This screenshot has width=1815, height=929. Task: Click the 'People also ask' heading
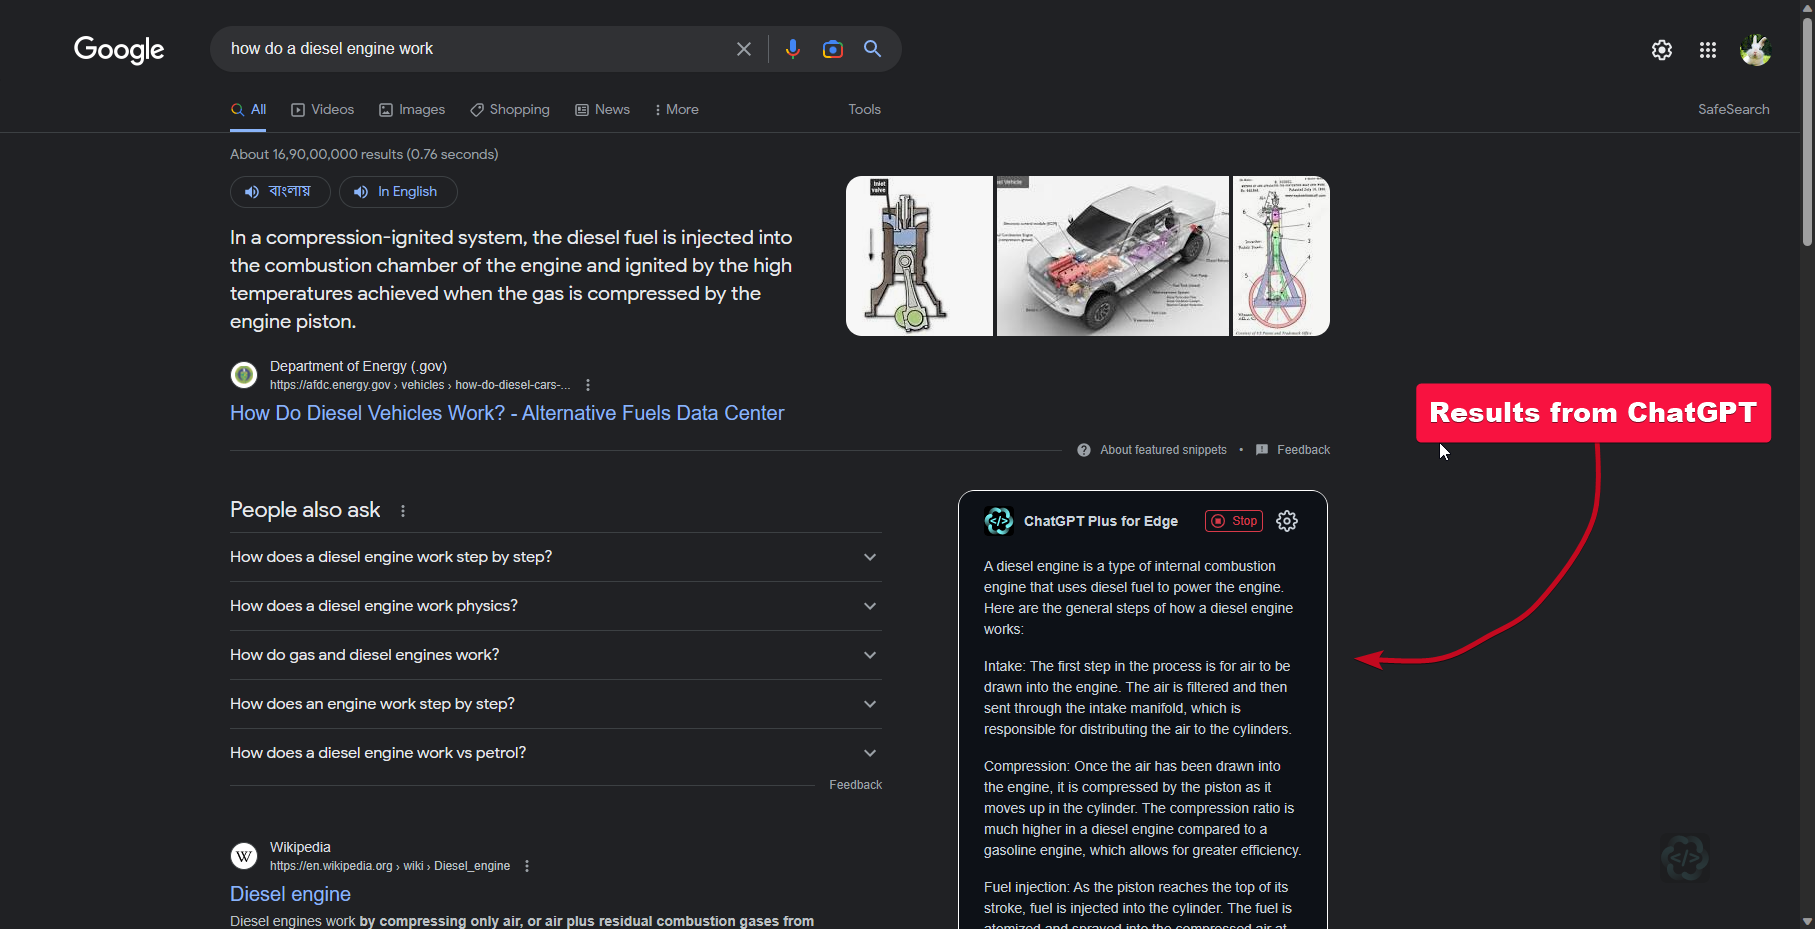pyautogui.click(x=305, y=510)
